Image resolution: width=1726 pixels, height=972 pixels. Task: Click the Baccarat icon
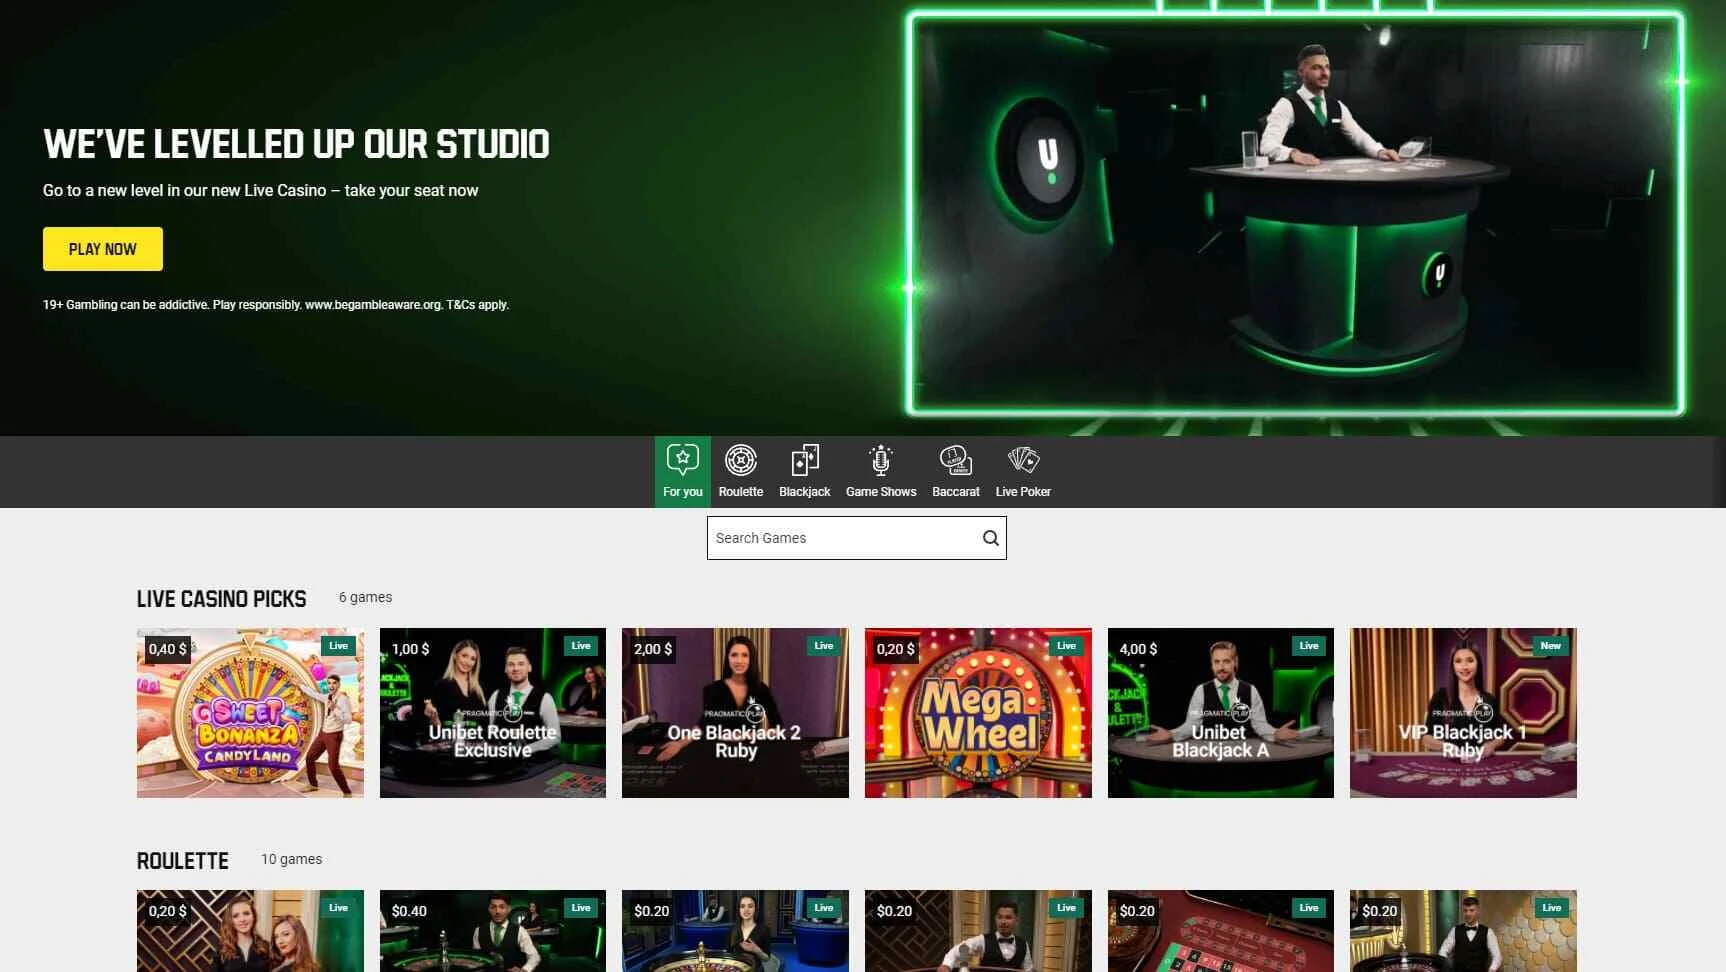pos(955,460)
